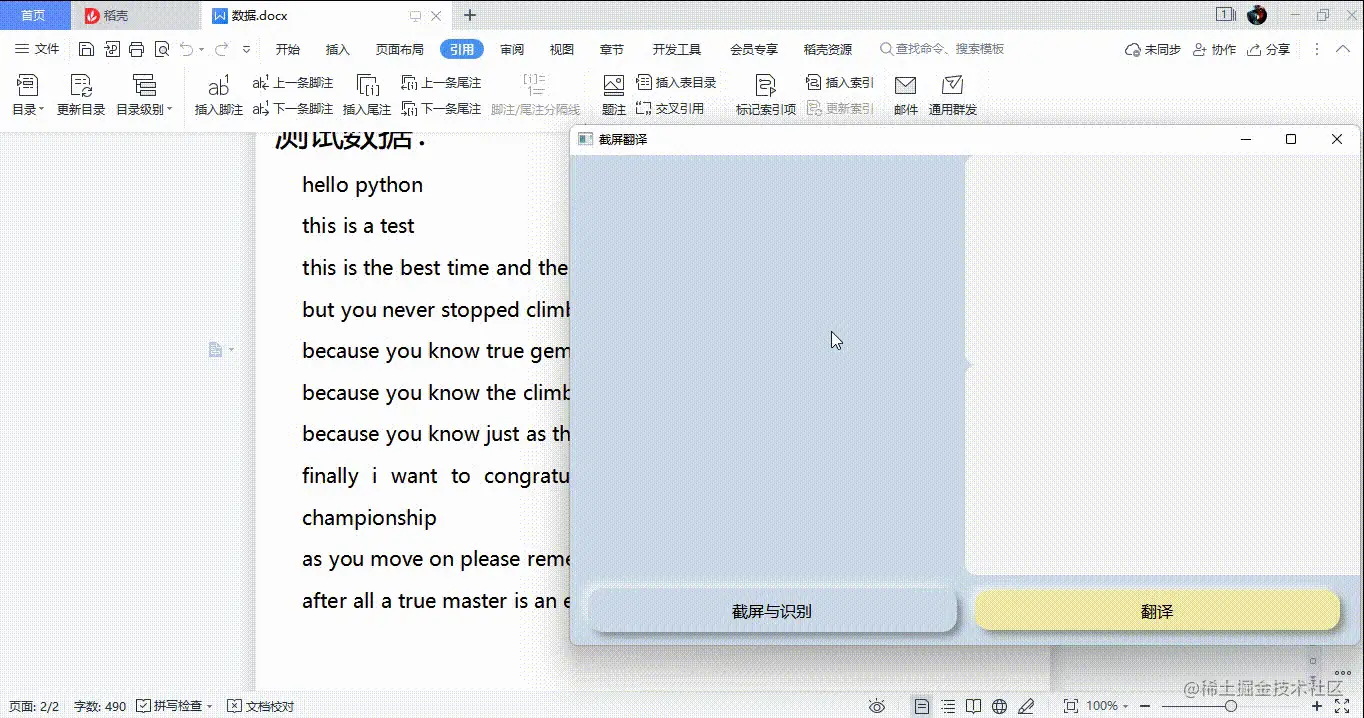
Task: Click 插入表目录 insert table of figures
Action: (x=677, y=83)
